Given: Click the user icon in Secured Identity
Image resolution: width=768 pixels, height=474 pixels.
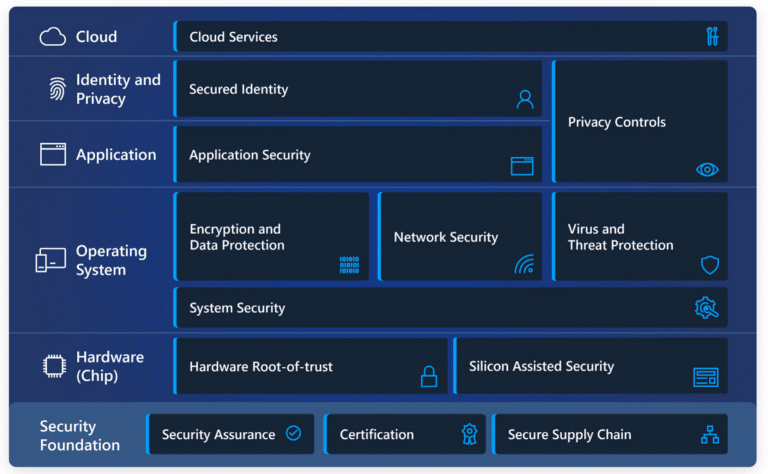Looking at the screenshot, I should (x=525, y=99).
